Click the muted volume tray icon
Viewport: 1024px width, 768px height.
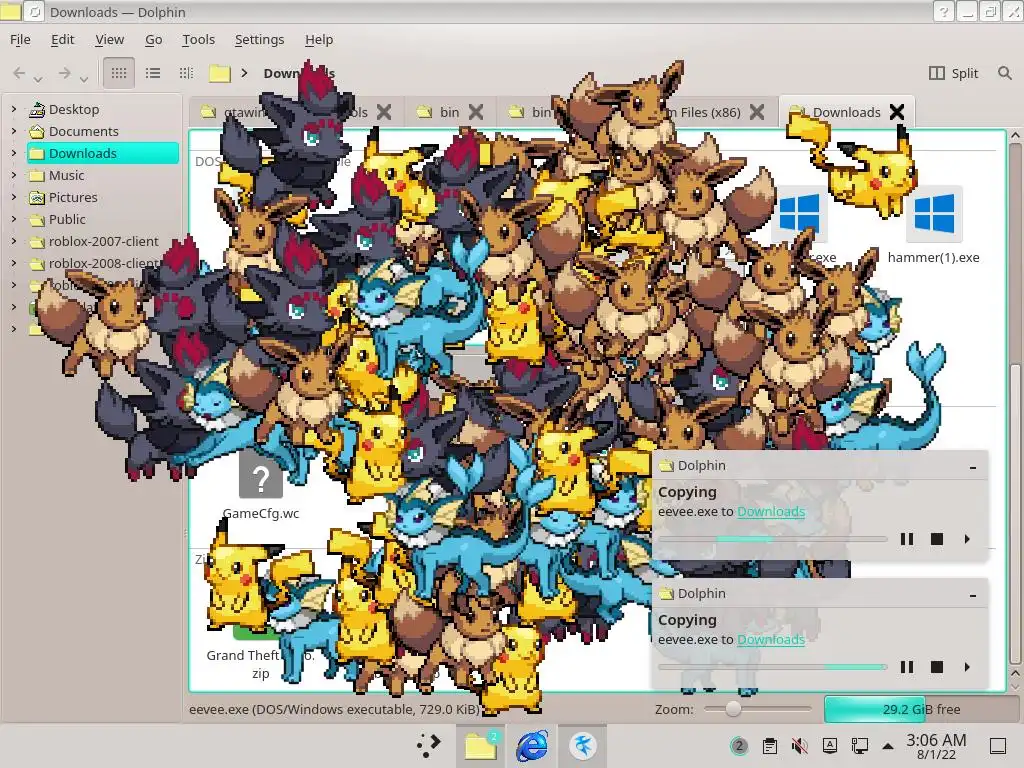tap(799, 745)
